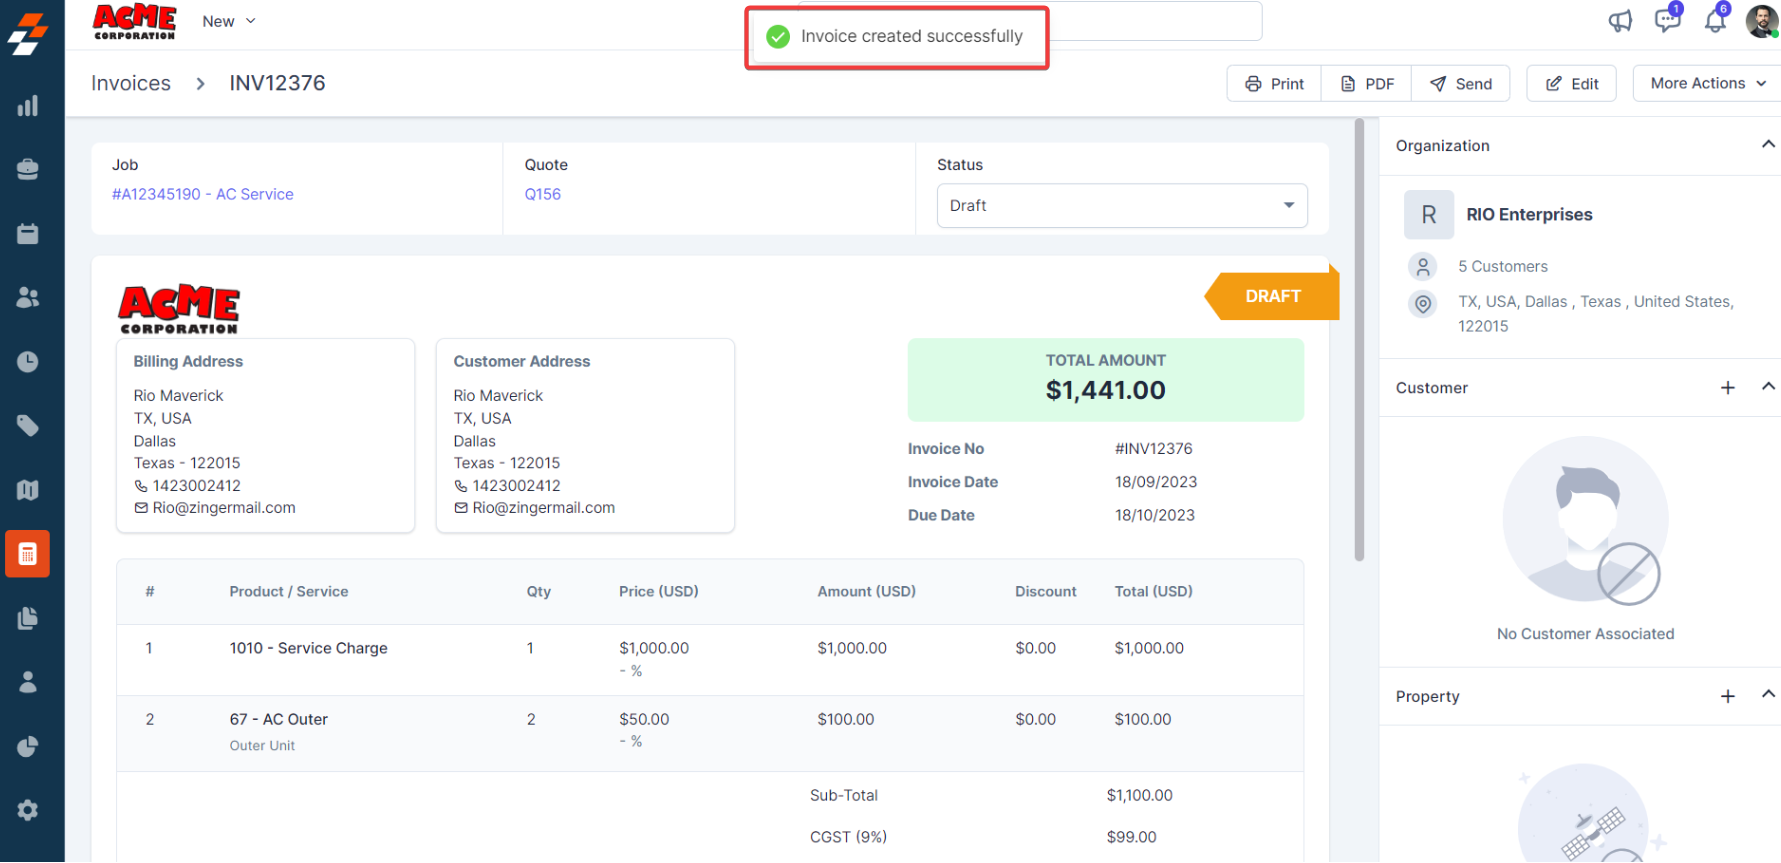Go back to Invoices breadcrumb
This screenshot has height=863, width=1781.
coord(131,84)
